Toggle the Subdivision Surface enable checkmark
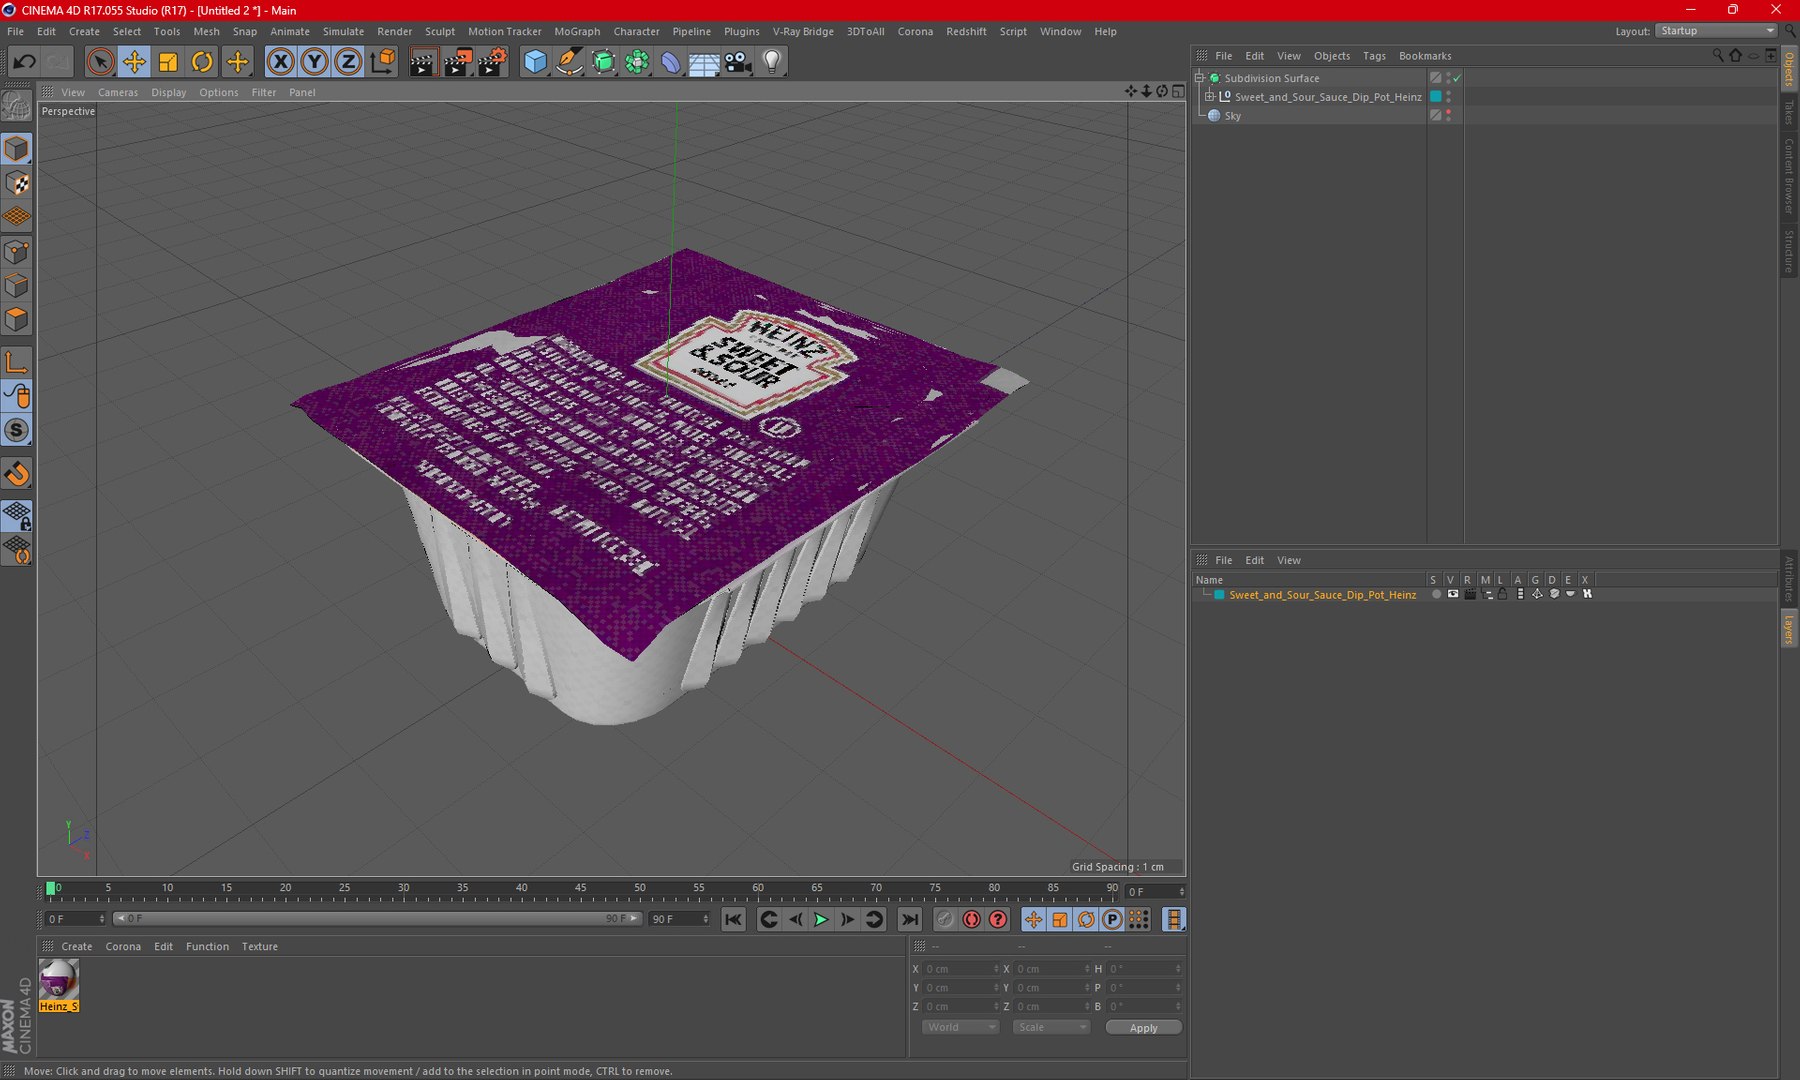Viewport: 1800px width, 1080px height. [x=1457, y=78]
